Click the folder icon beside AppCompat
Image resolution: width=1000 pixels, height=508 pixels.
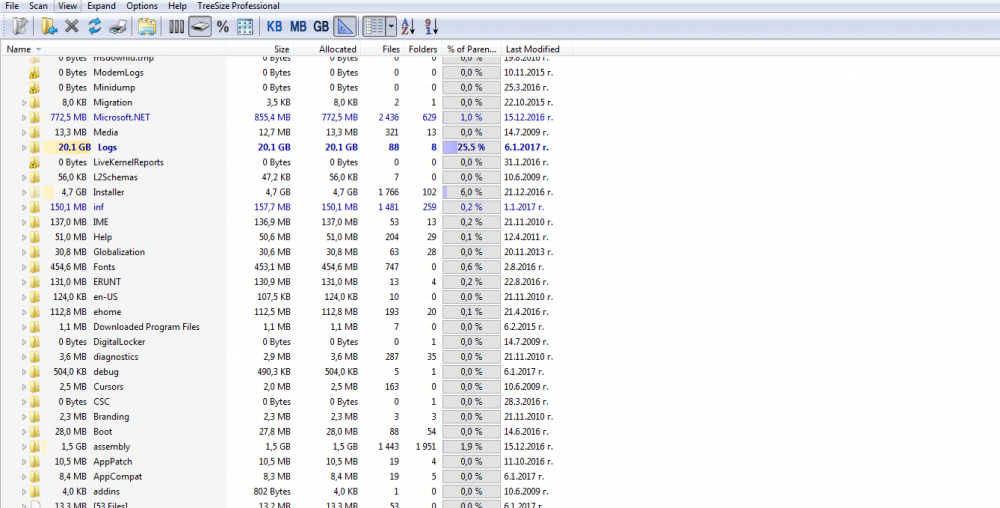click(34, 477)
